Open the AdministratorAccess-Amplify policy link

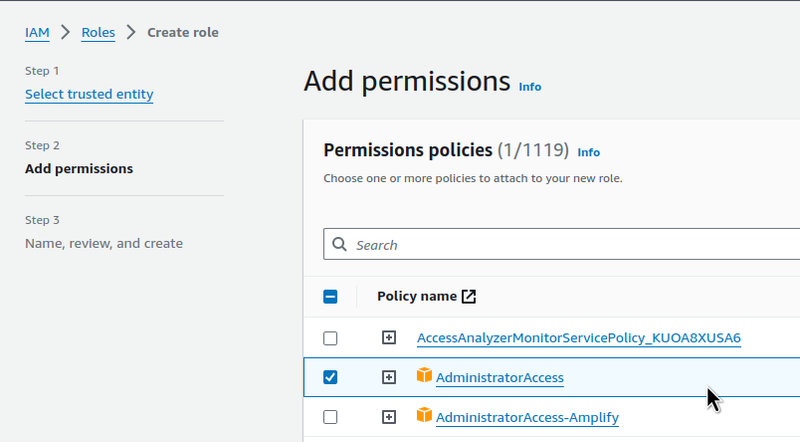527,418
